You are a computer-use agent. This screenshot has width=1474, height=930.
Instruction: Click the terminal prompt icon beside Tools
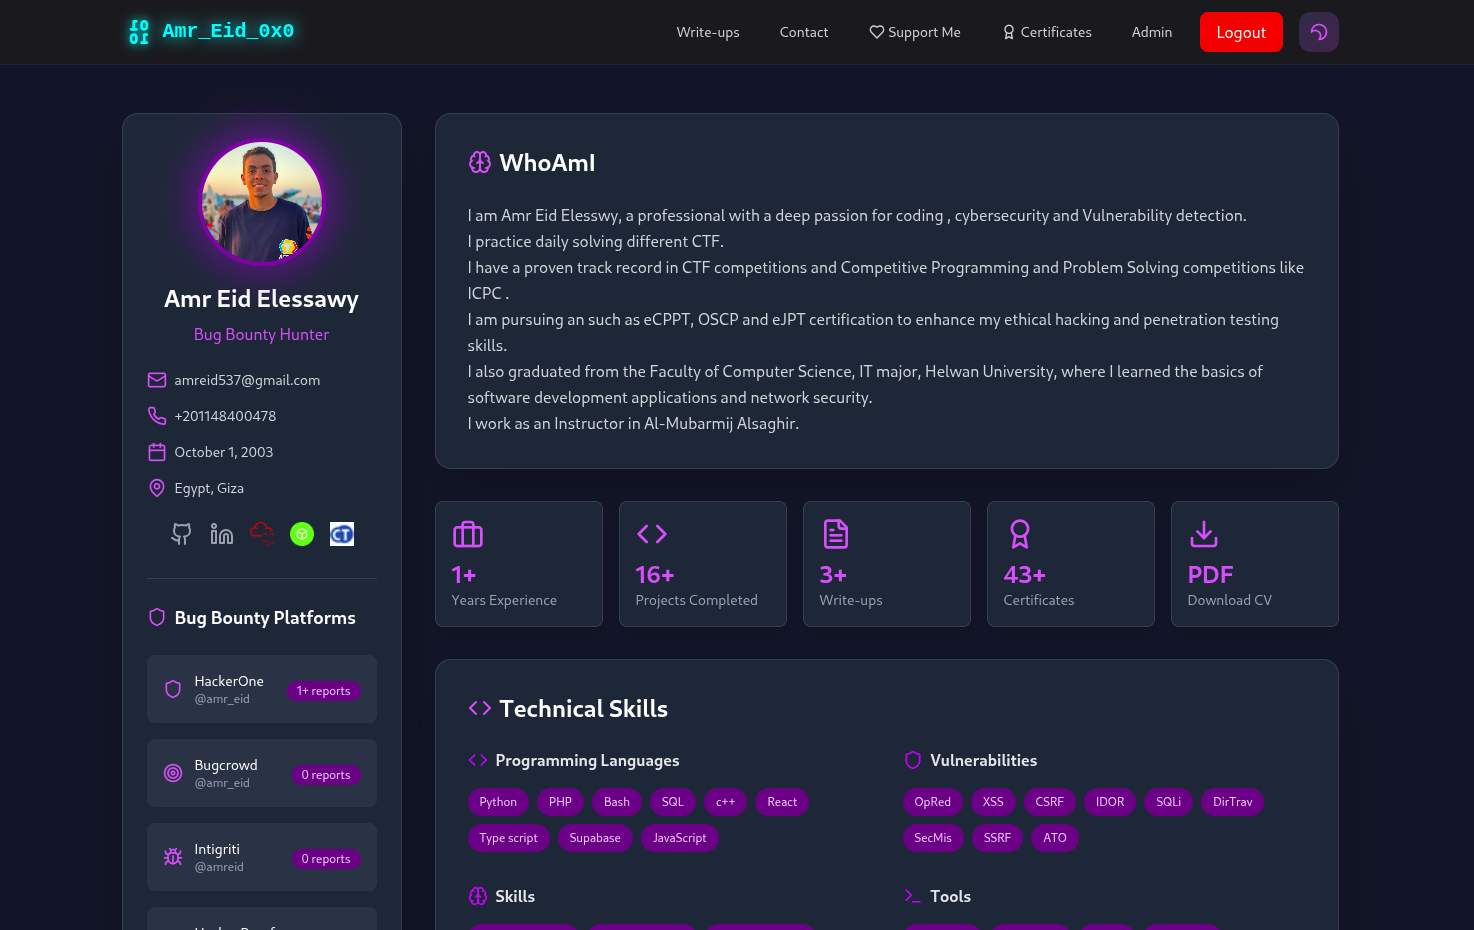click(x=913, y=896)
